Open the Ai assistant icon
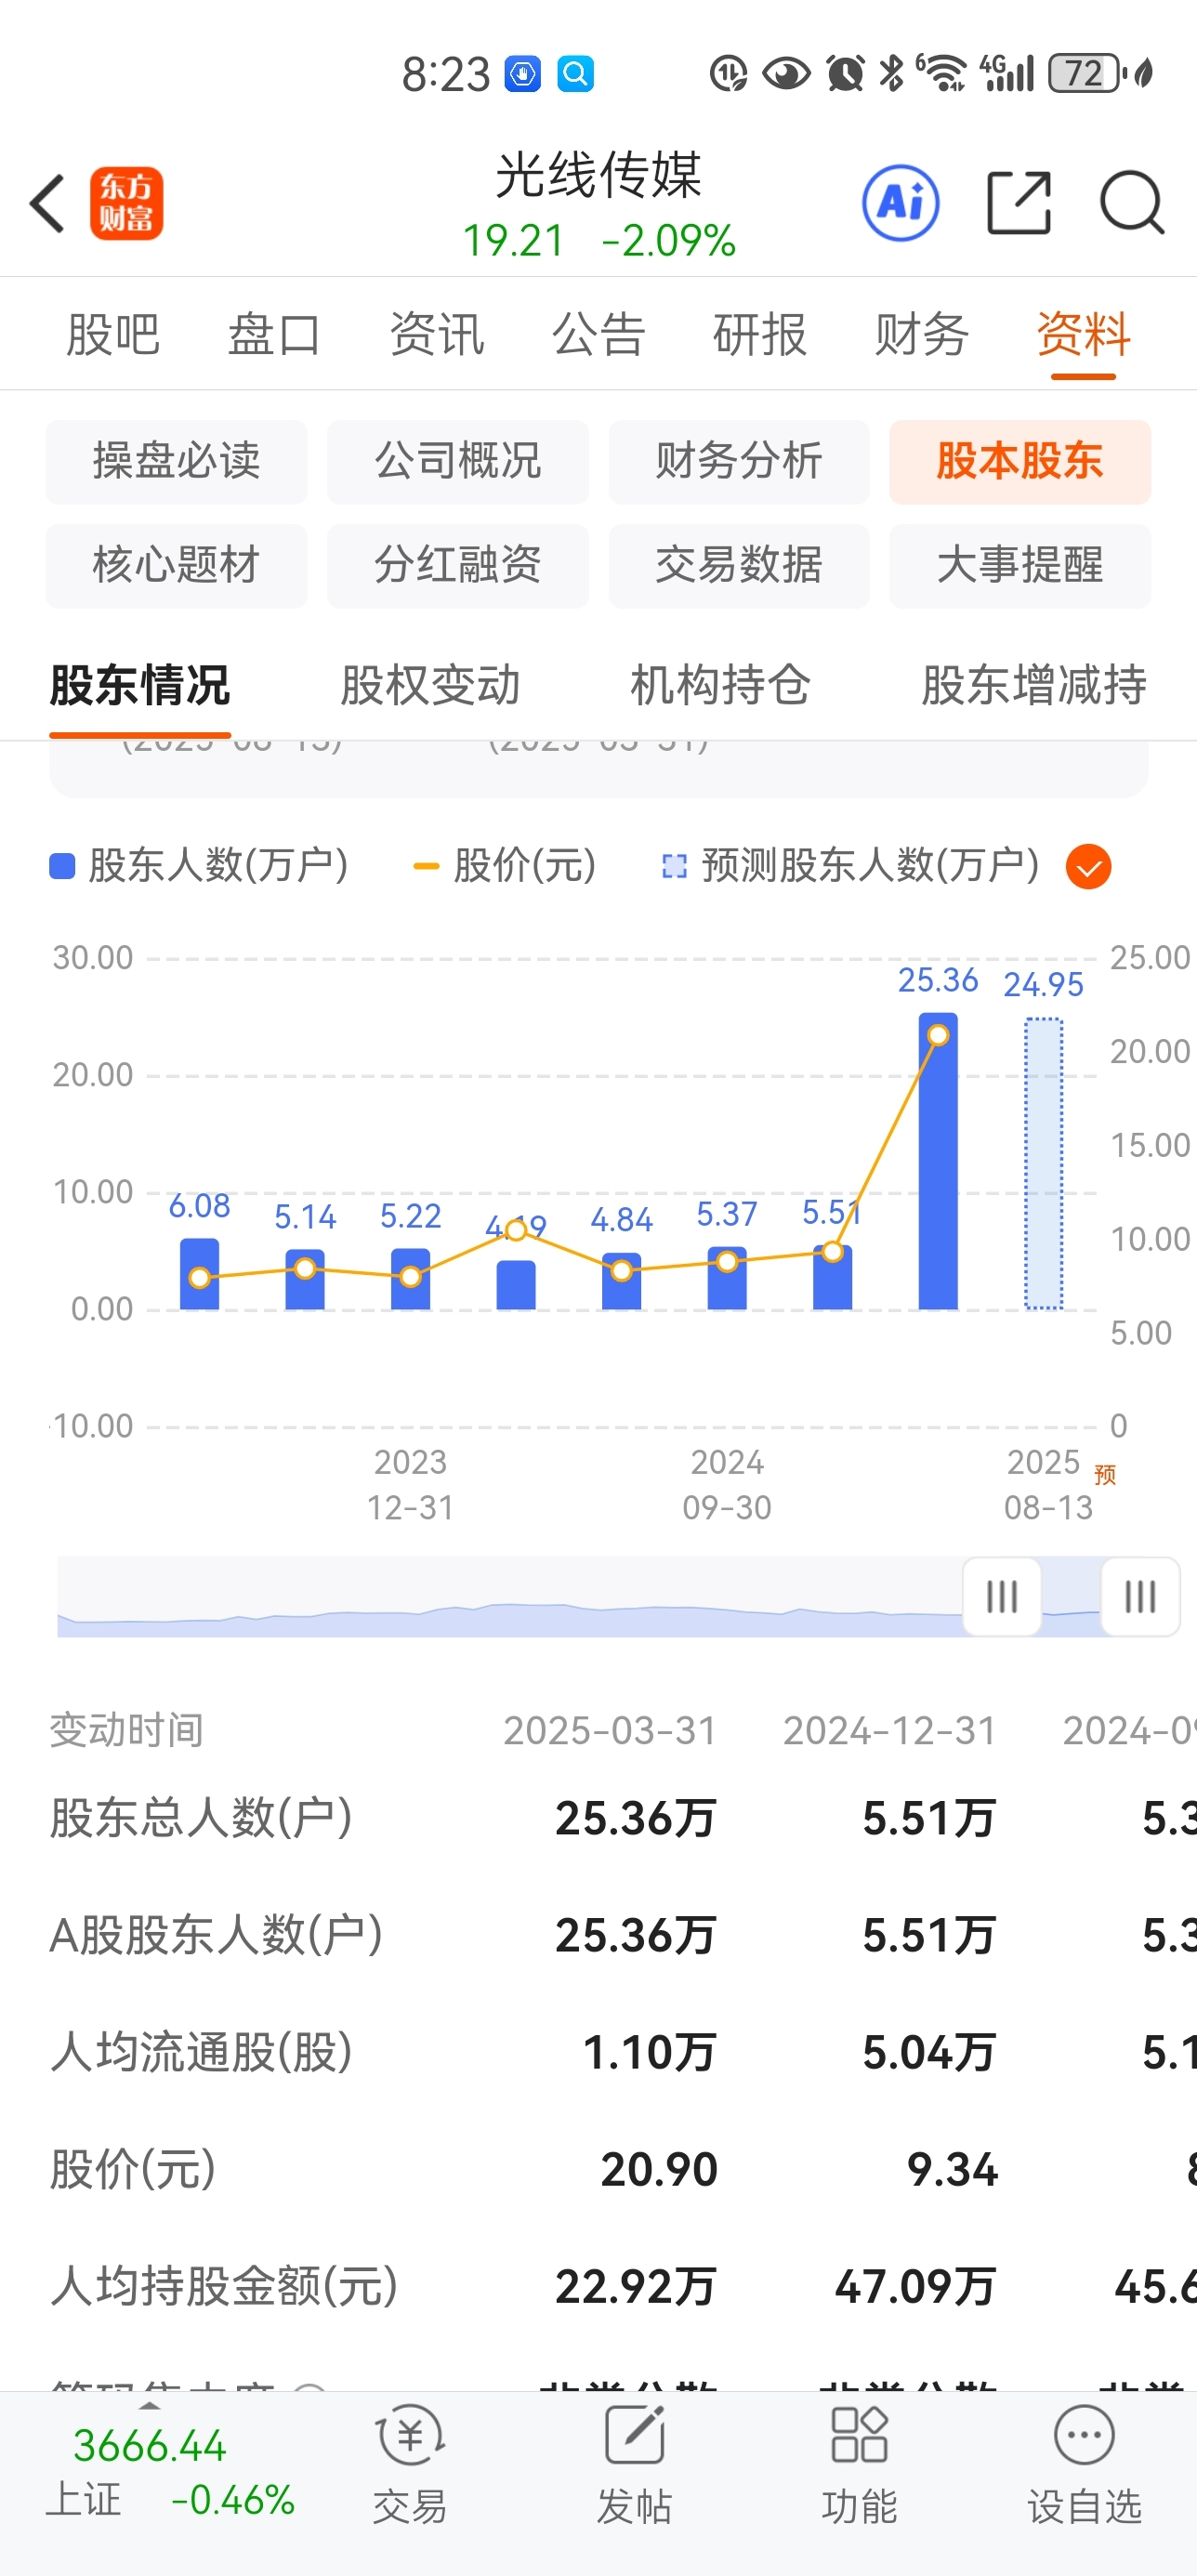The width and height of the screenshot is (1197, 2576). click(901, 203)
